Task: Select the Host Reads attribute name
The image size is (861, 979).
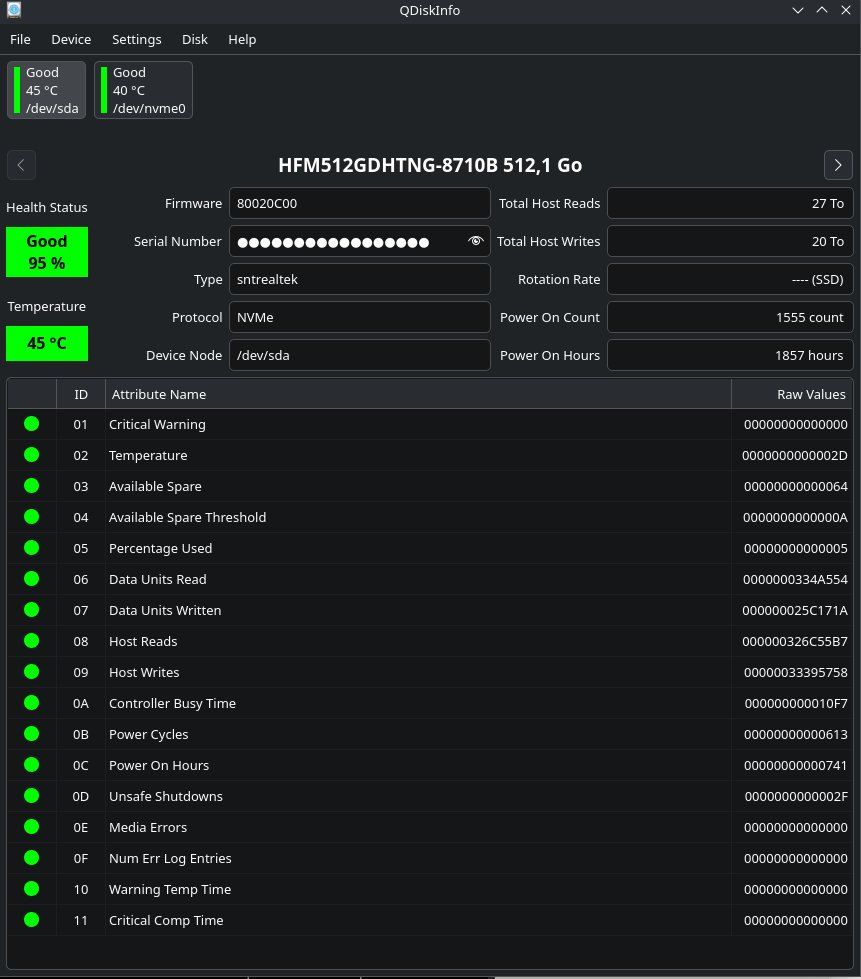Action: point(143,641)
